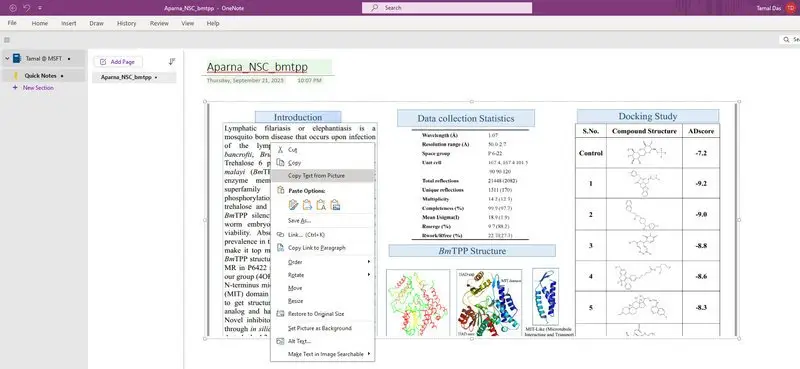Select the Aparna_NSC_bmtpp page in list
This screenshot has width=800, height=369.
(134, 78)
